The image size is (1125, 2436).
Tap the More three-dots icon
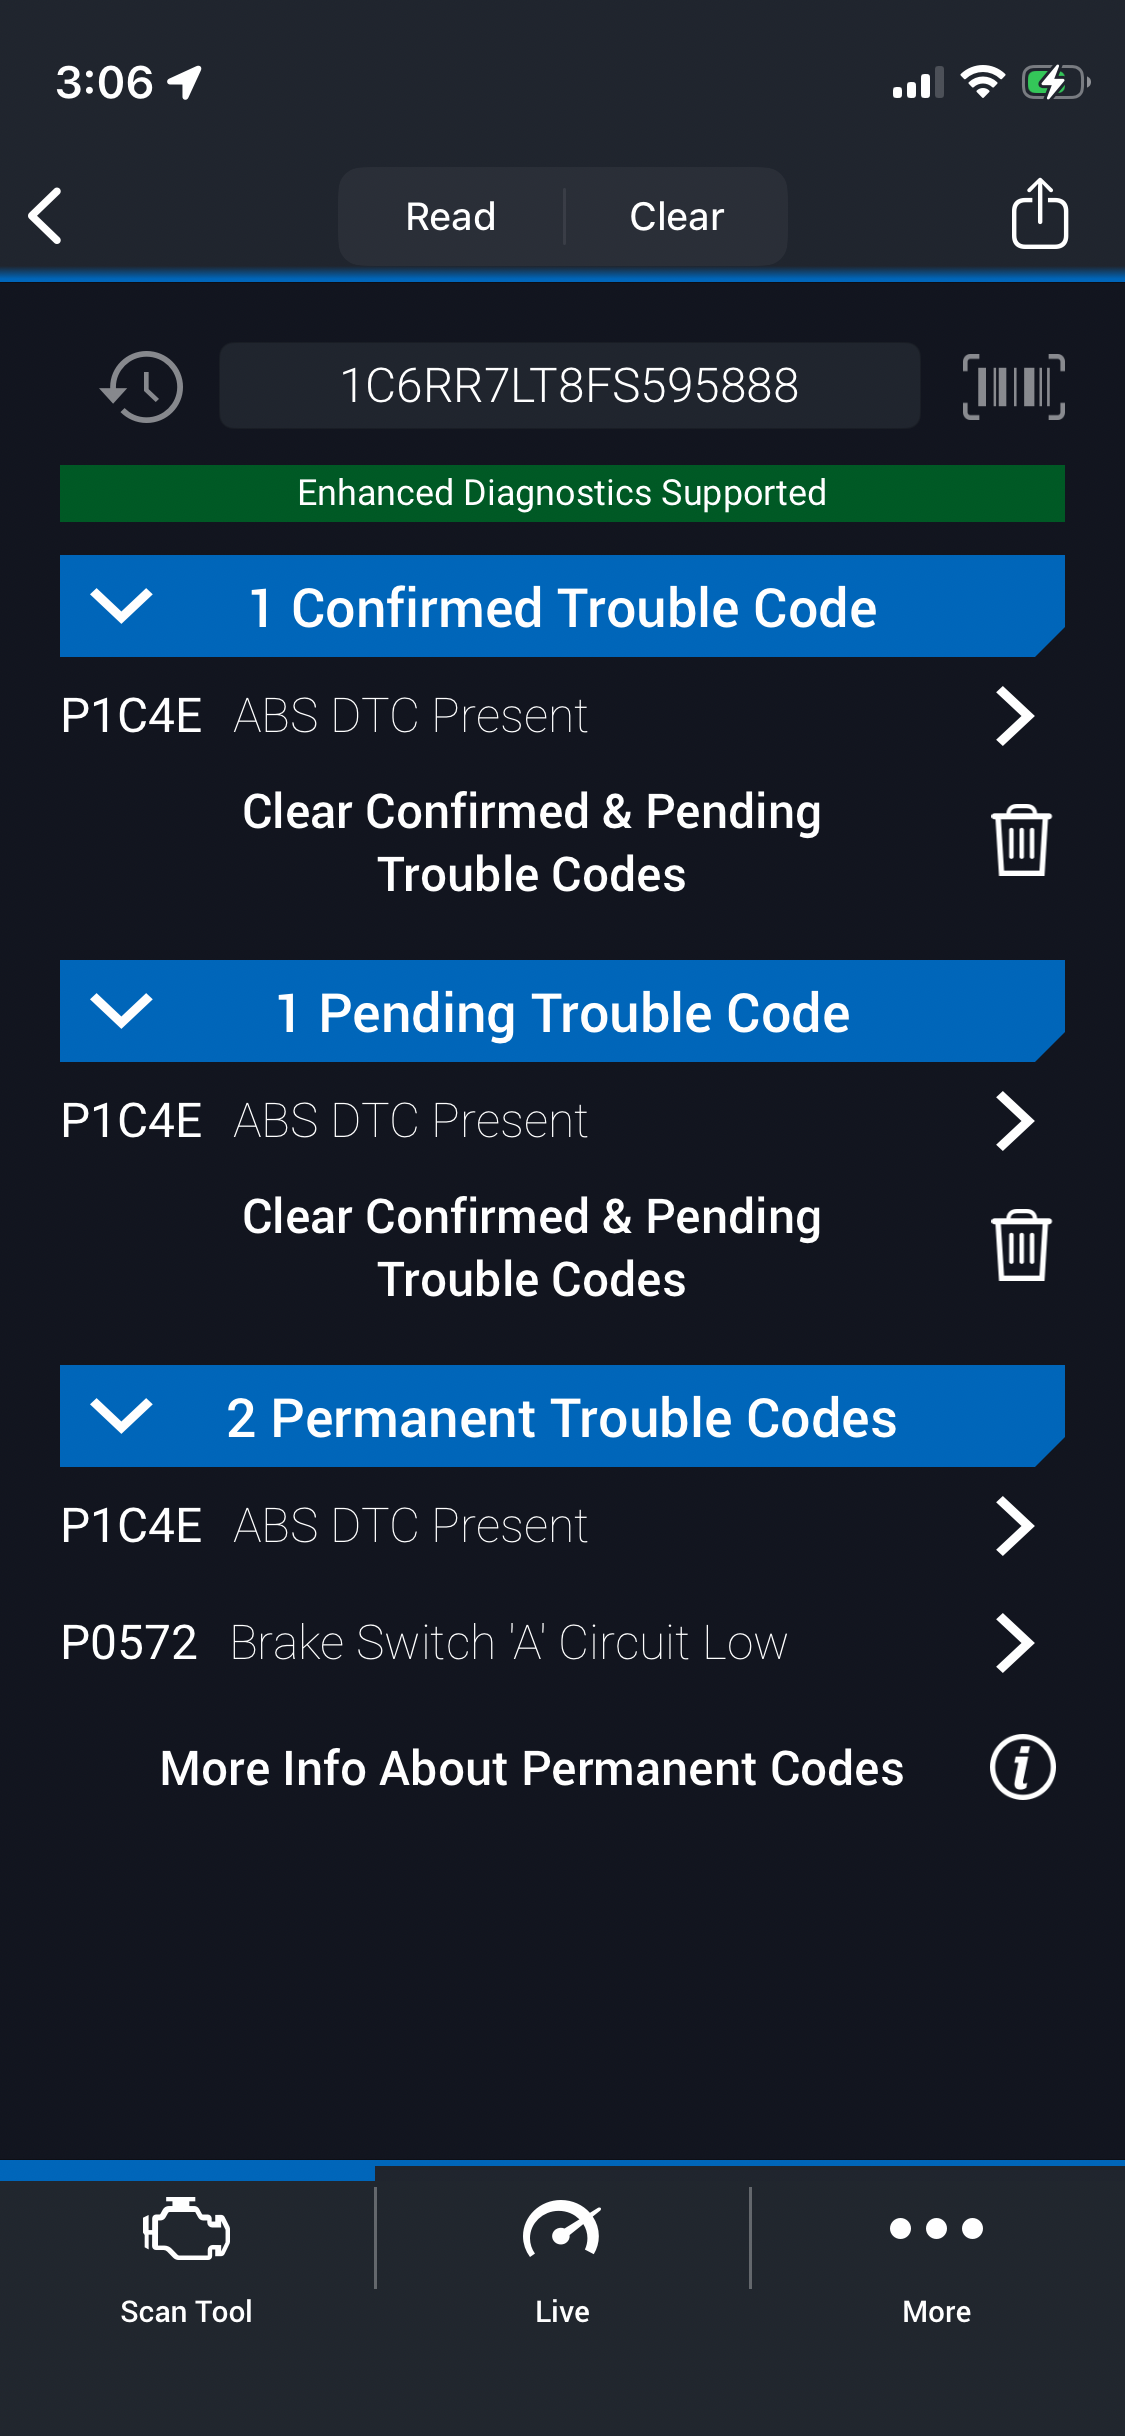(936, 2229)
